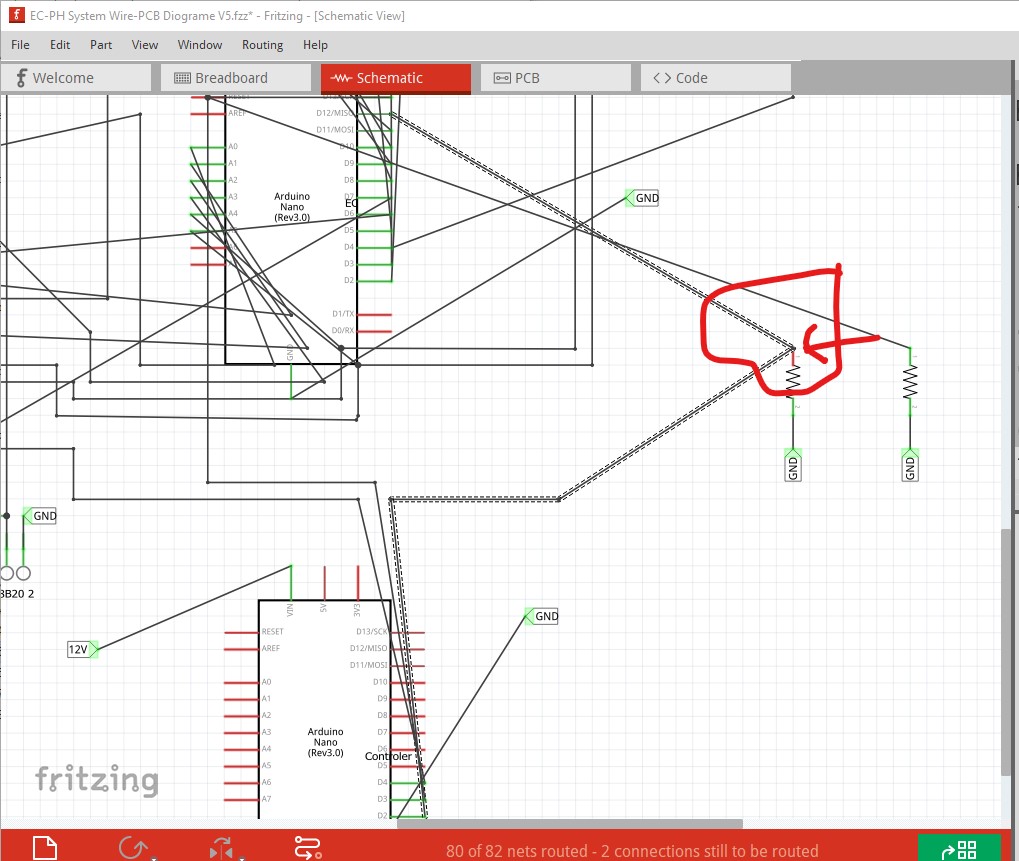Click the Autoroute icon
Screen dimensions: 1019x861
click(x=307, y=848)
